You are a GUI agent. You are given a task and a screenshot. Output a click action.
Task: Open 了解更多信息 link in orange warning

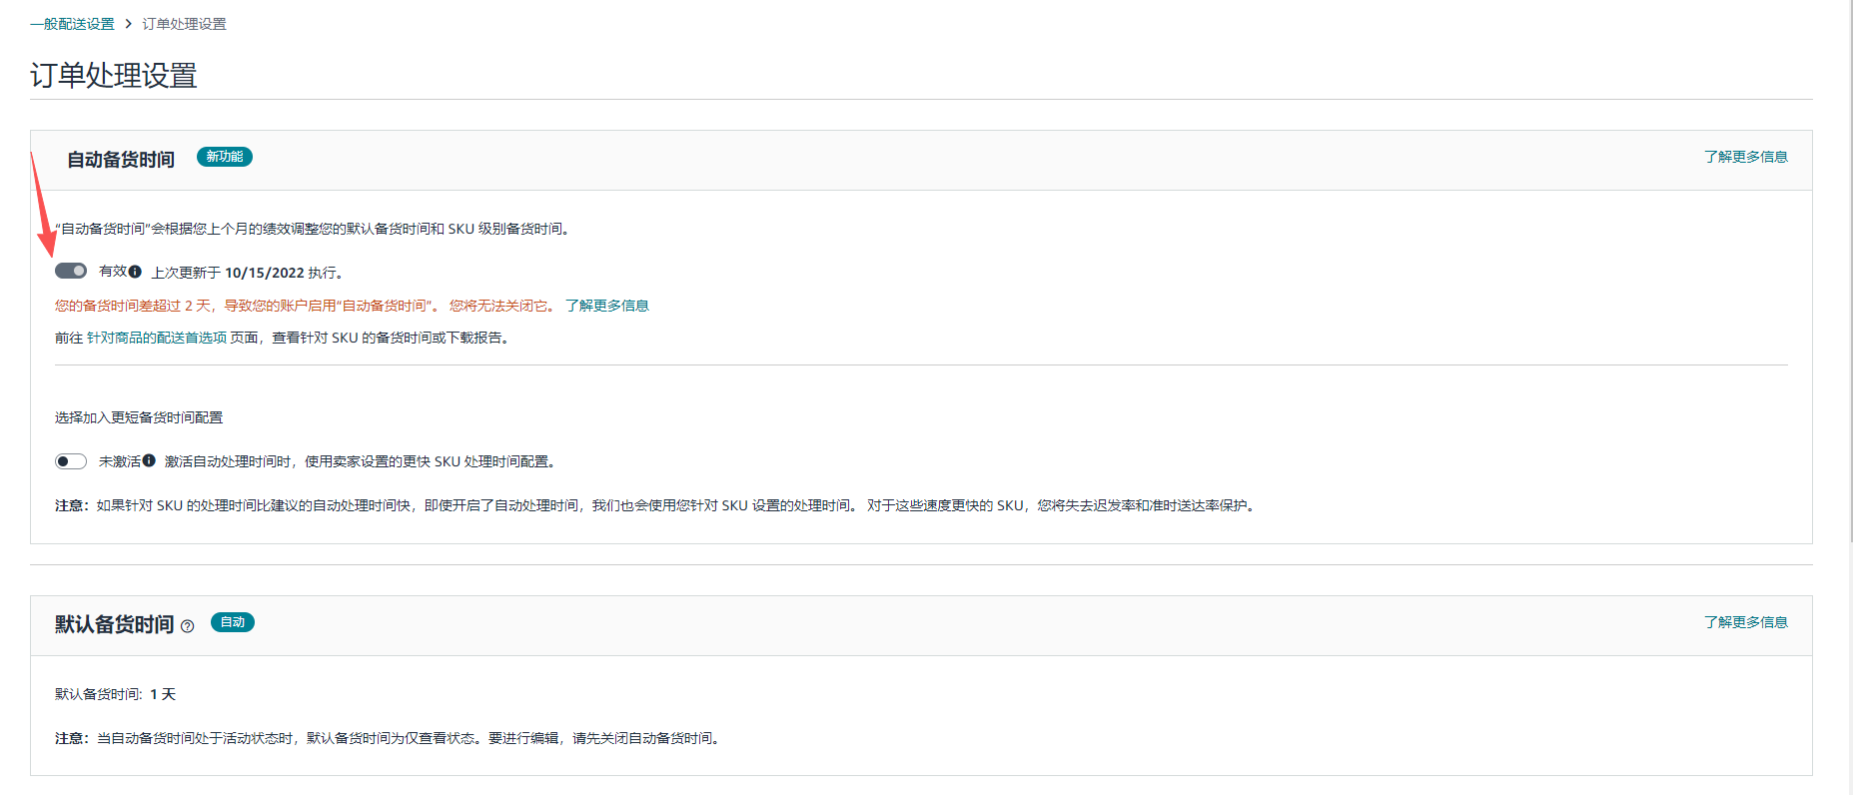tap(606, 306)
